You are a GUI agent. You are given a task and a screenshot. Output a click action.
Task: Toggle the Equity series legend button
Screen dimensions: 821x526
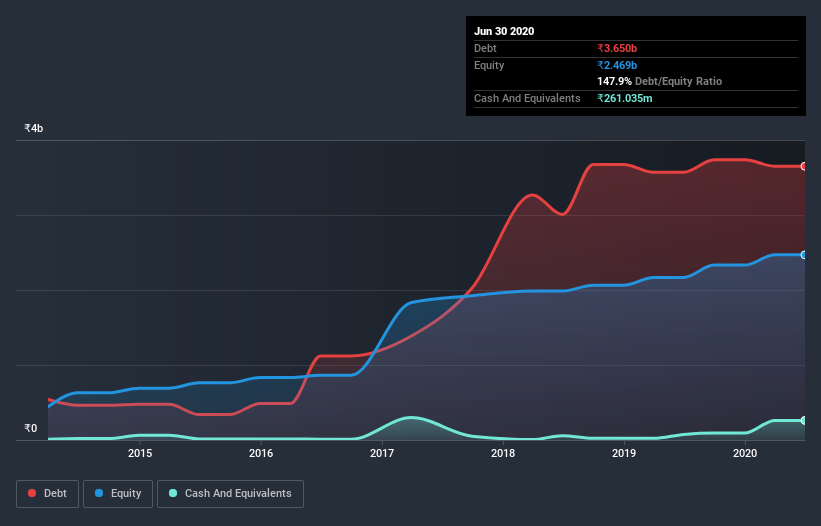[118, 494]
